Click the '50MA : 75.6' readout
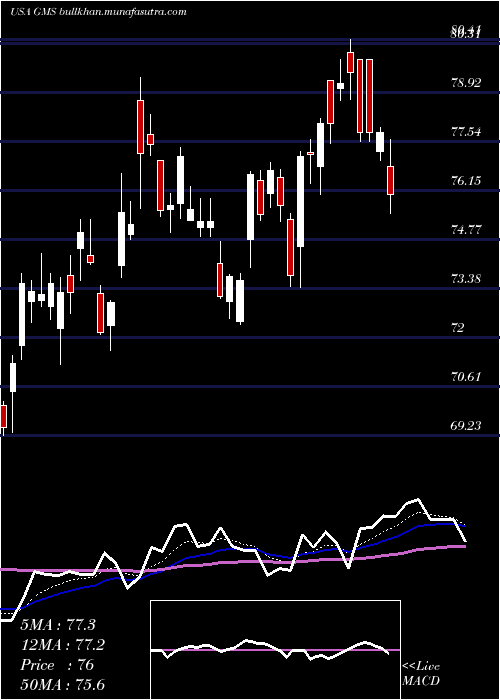The height and width of the screenshot is (700, 500). 63,685
